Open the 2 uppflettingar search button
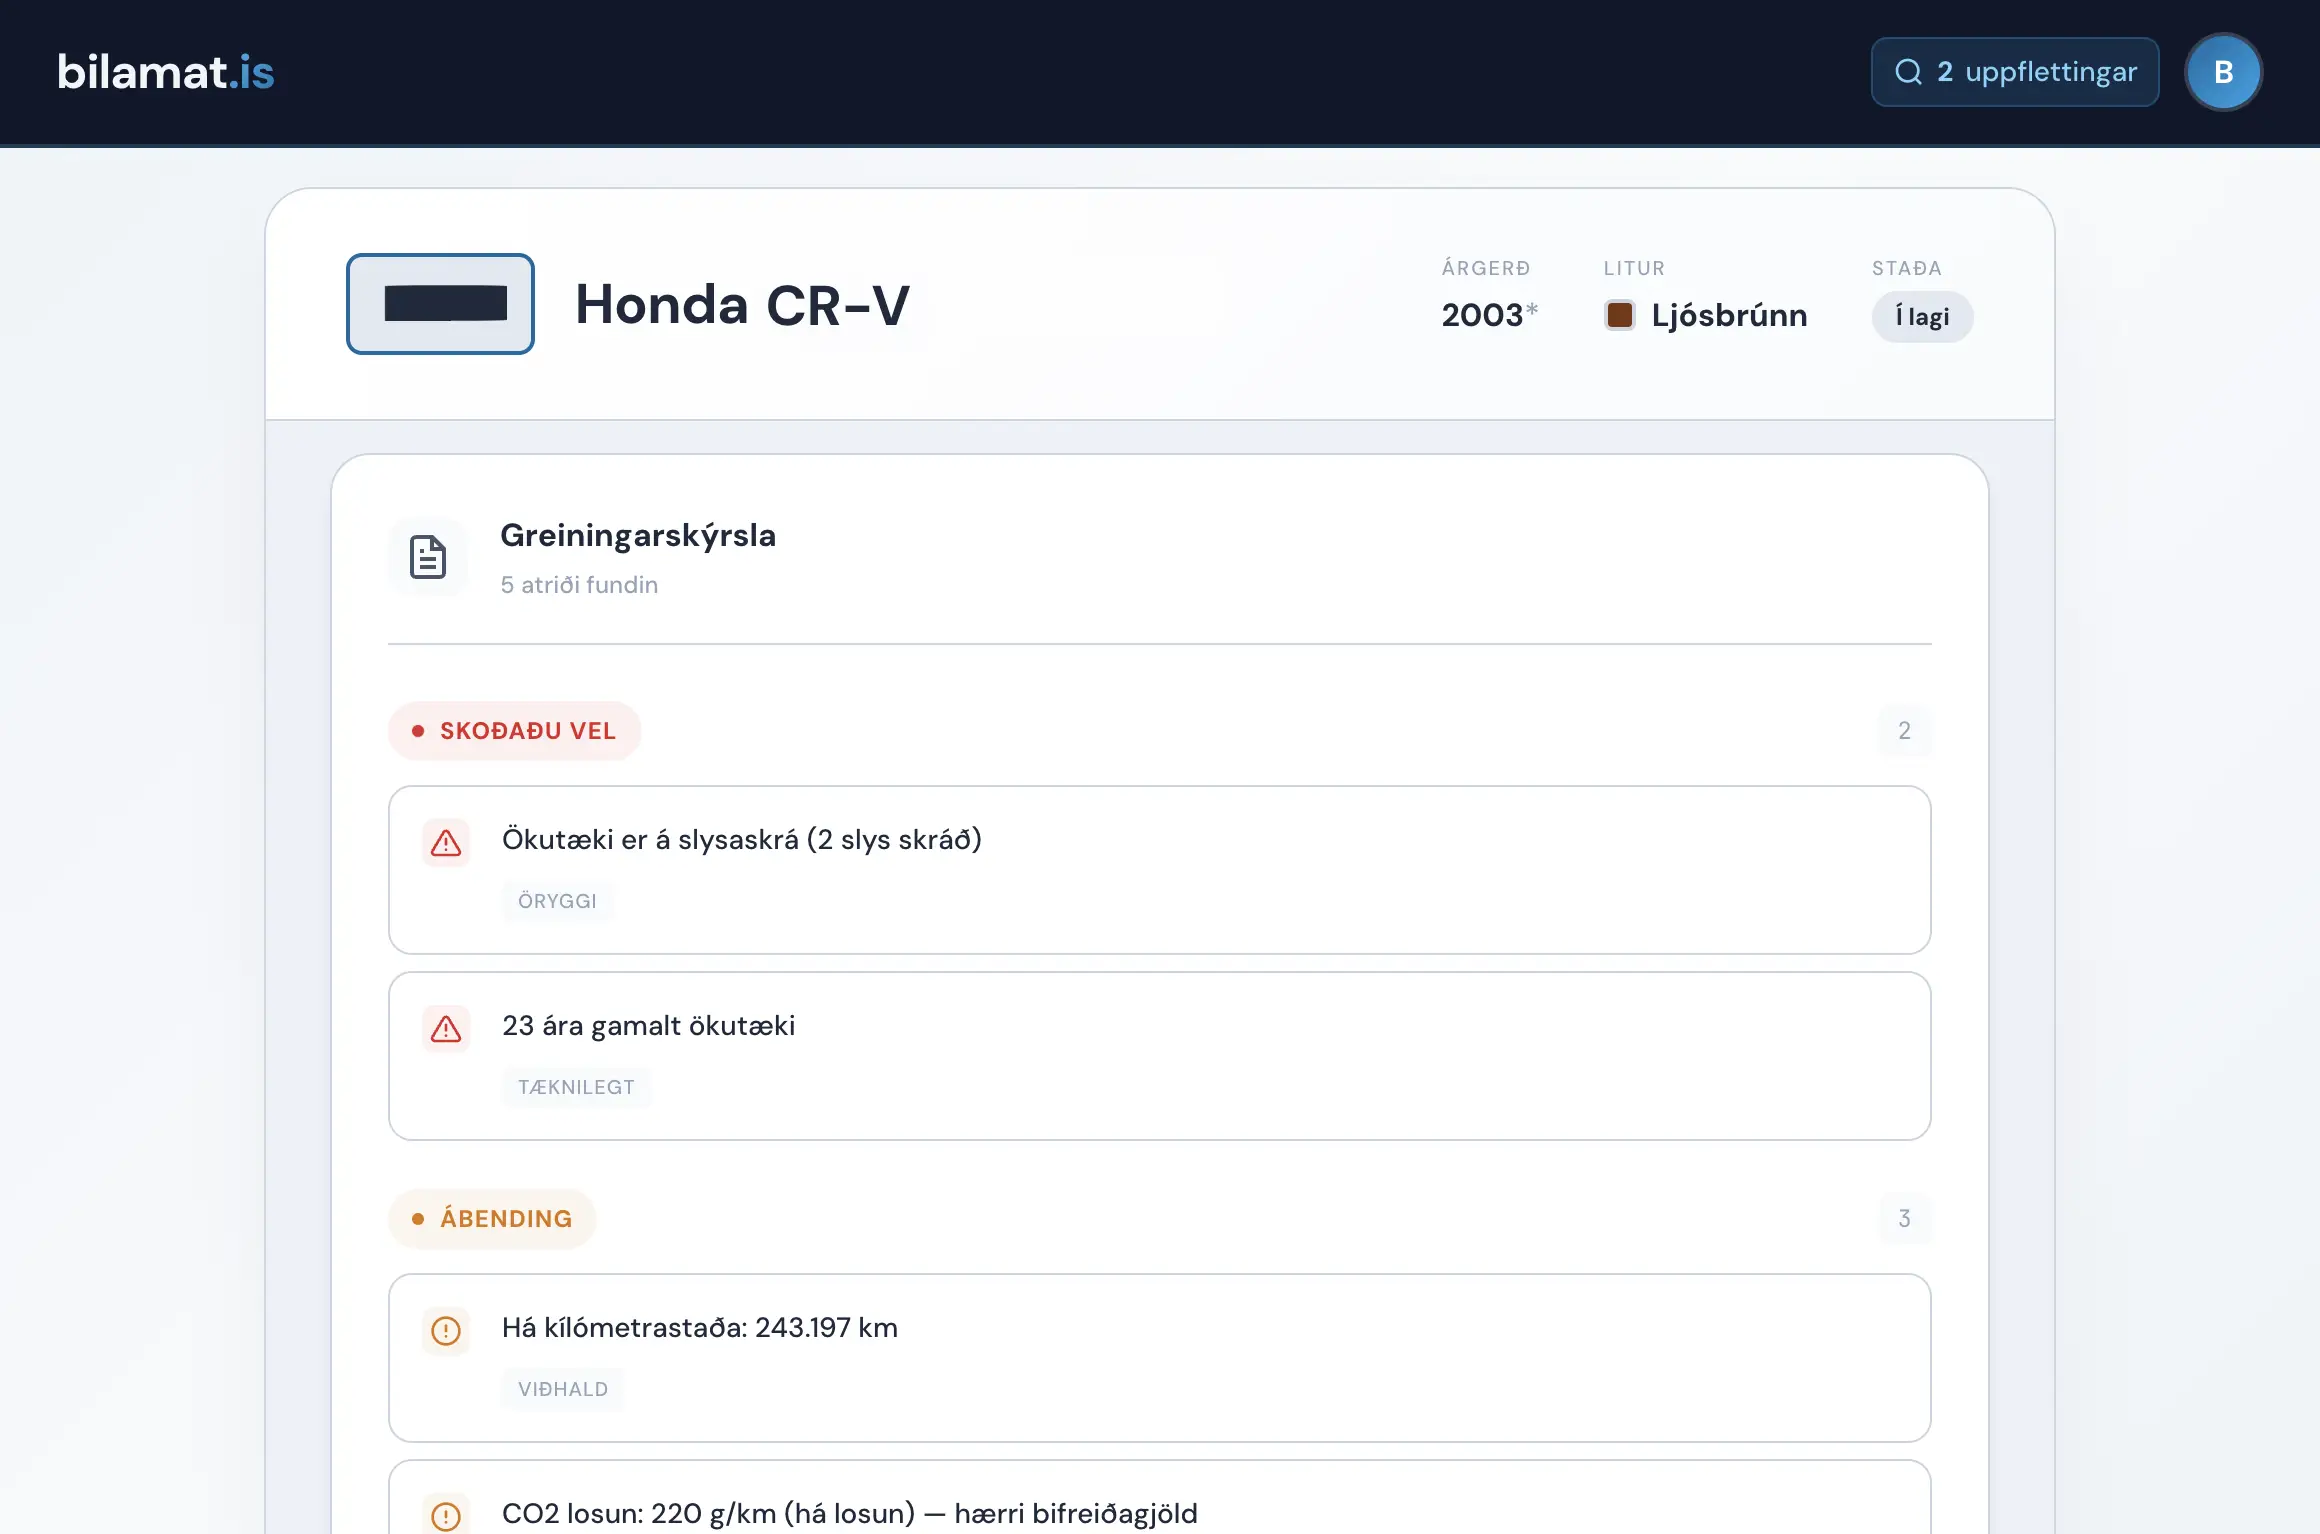2320x1534 pixels. coord(2014,72)
